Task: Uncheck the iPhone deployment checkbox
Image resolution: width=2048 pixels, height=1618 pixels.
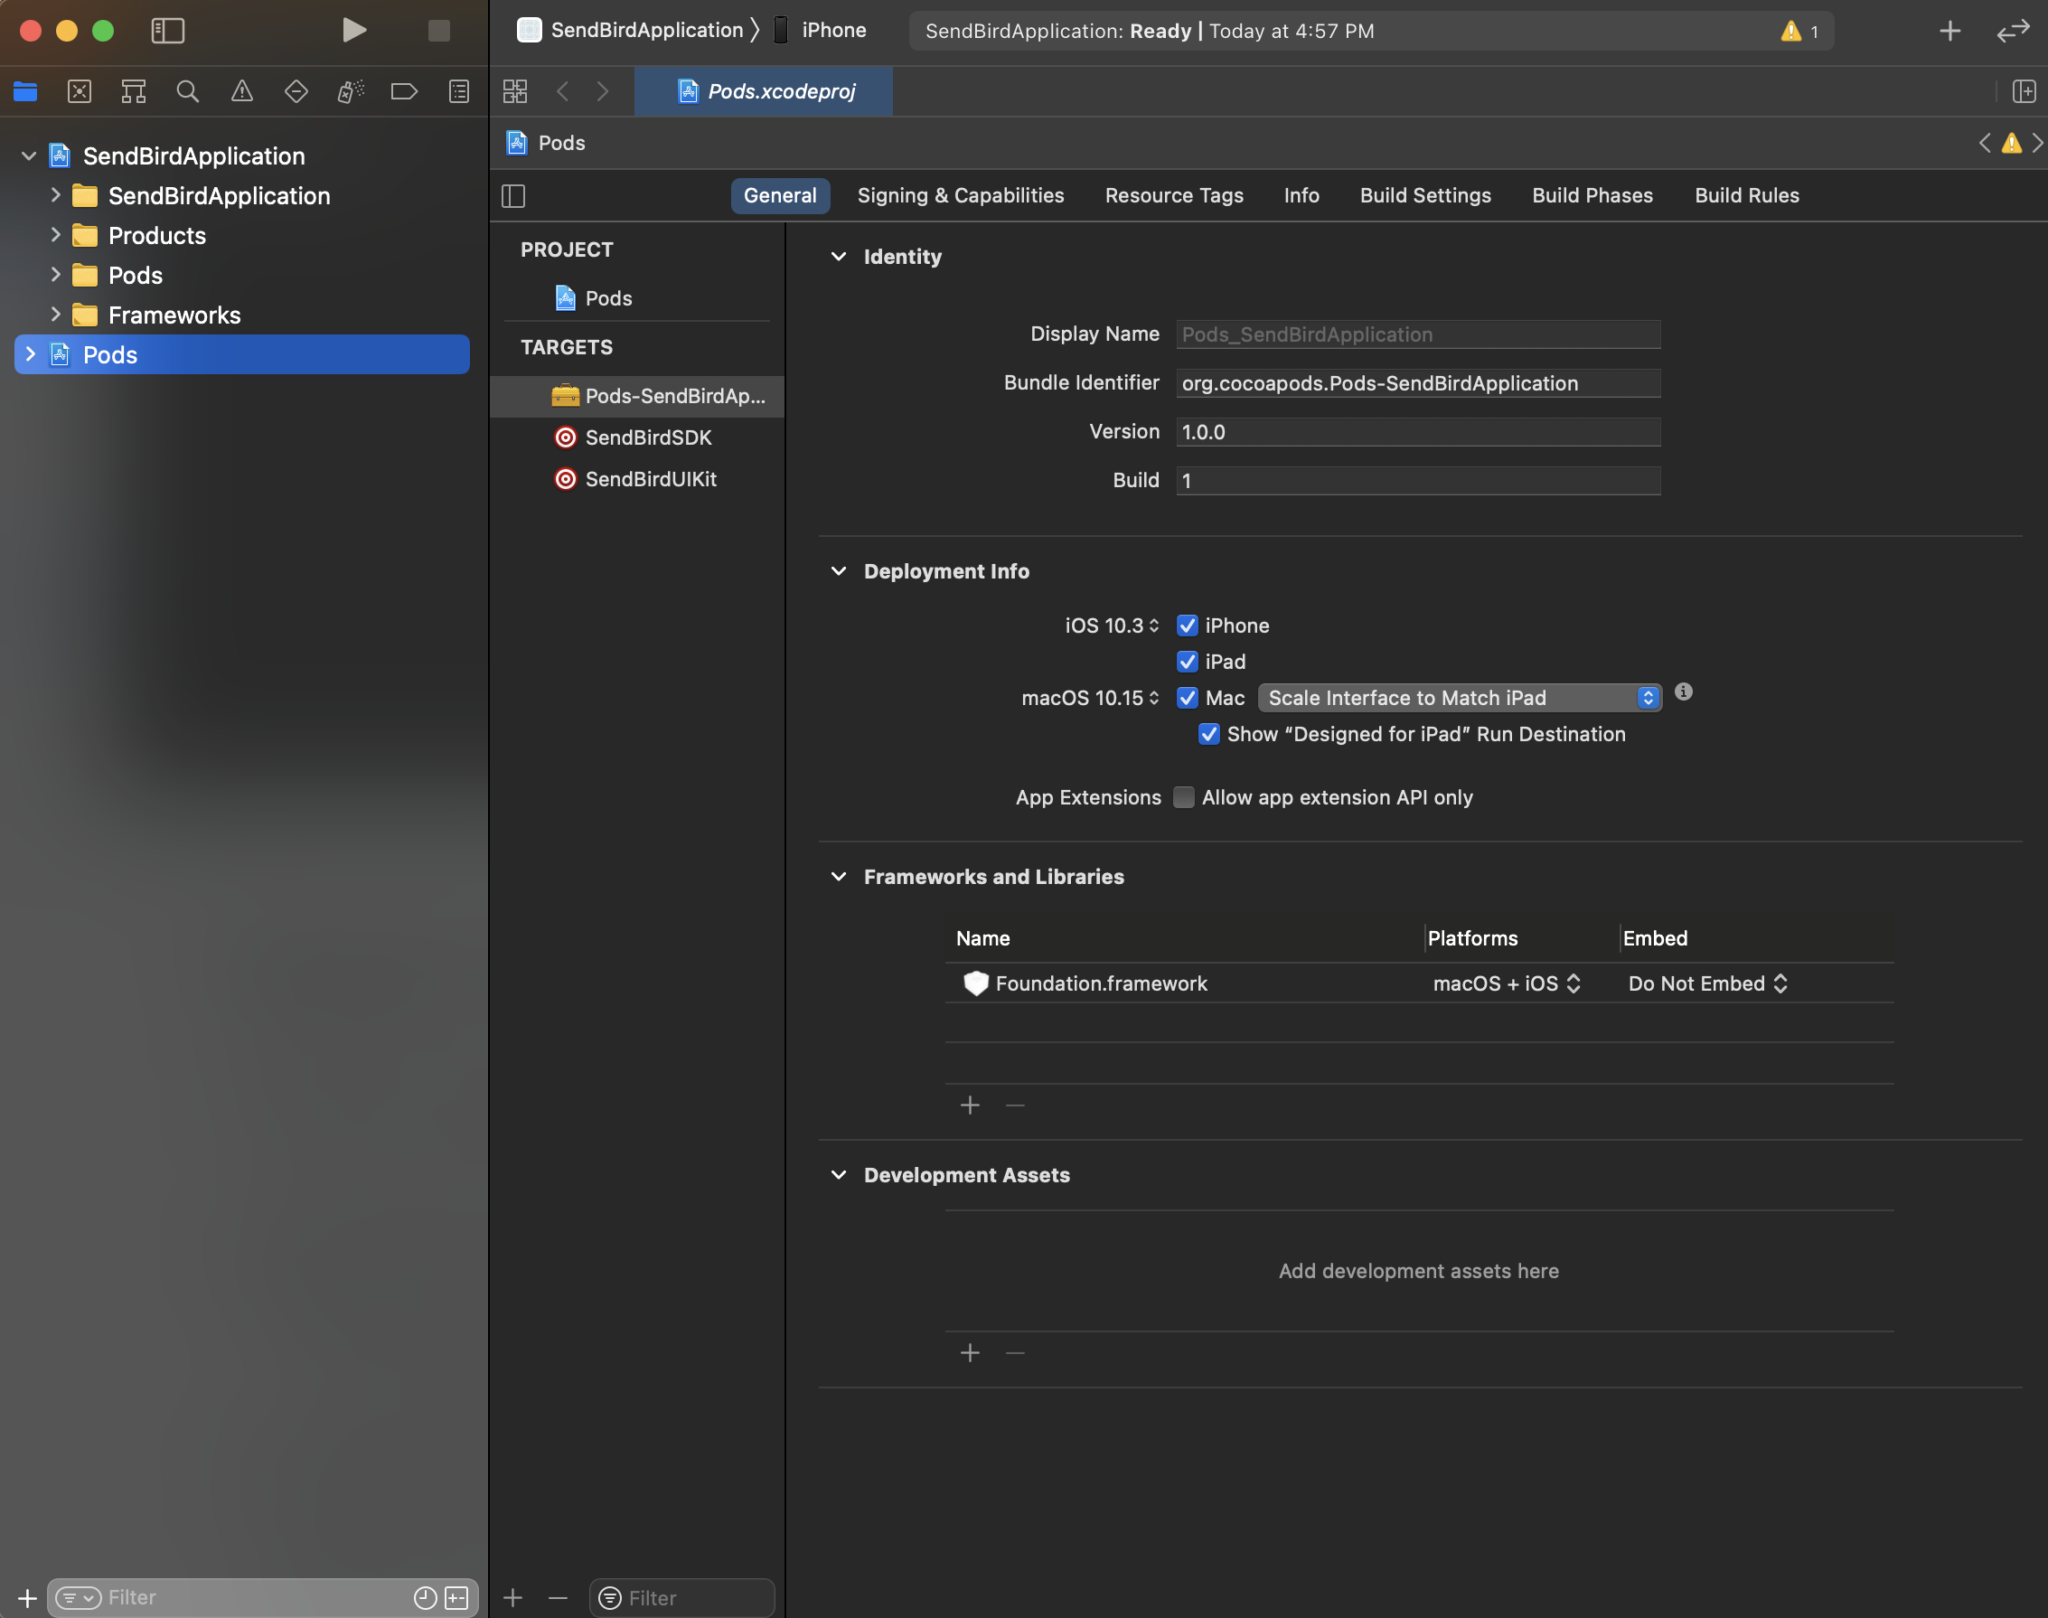Action: [1187, 625]
